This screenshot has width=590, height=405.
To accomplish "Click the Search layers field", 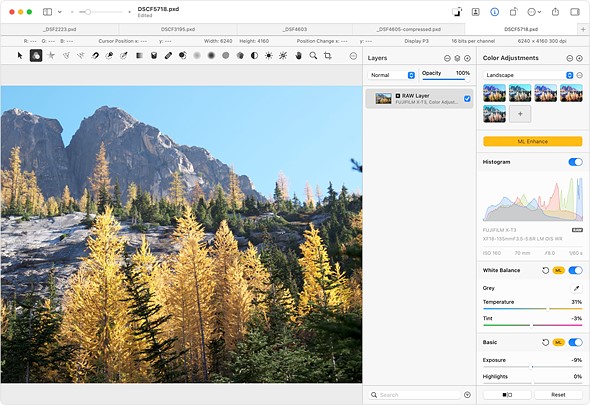I will [x=414, y=395].
